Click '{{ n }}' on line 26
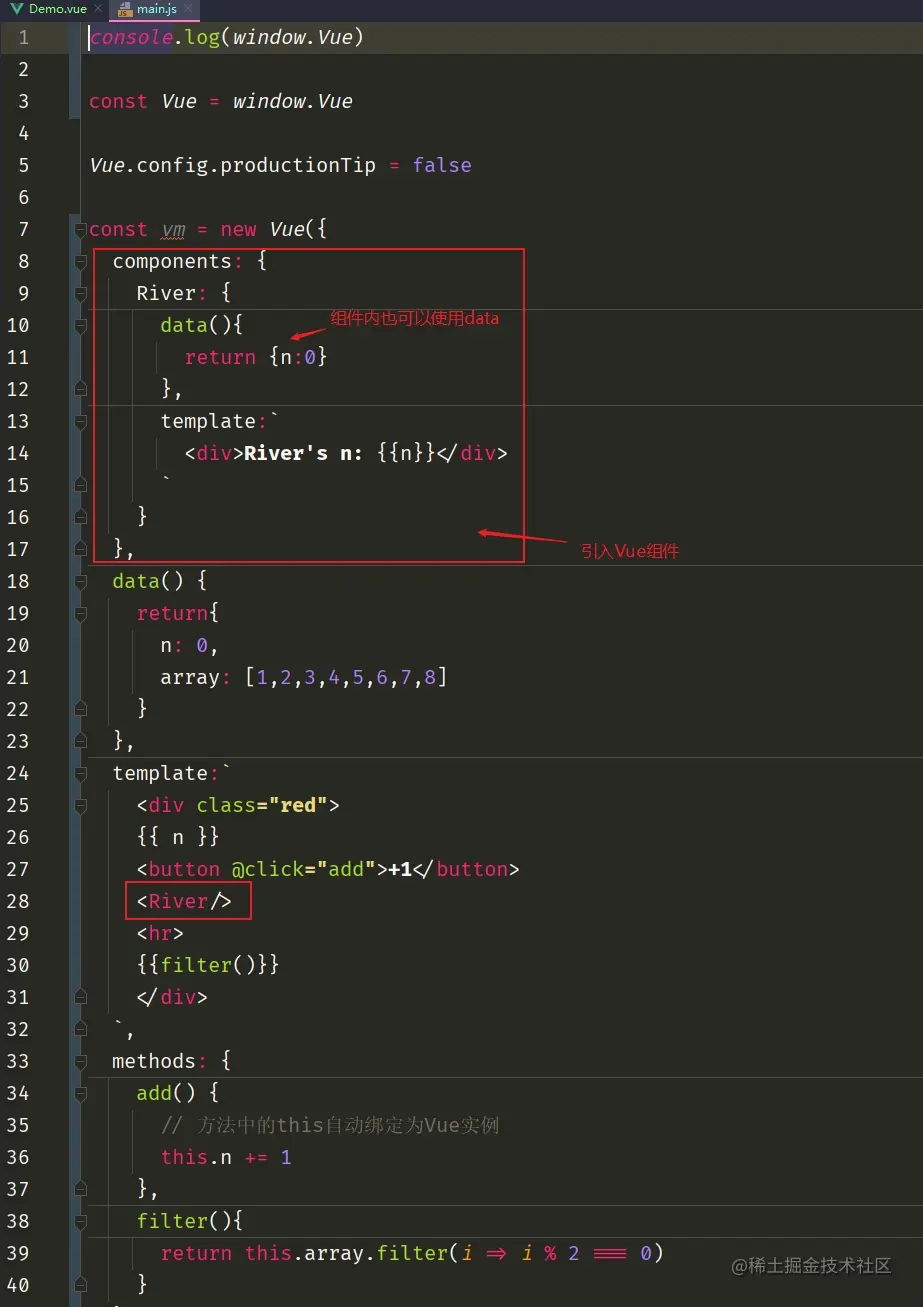Image resolution: width=923 pixels, height=1307 pixels. click(178, 838)
